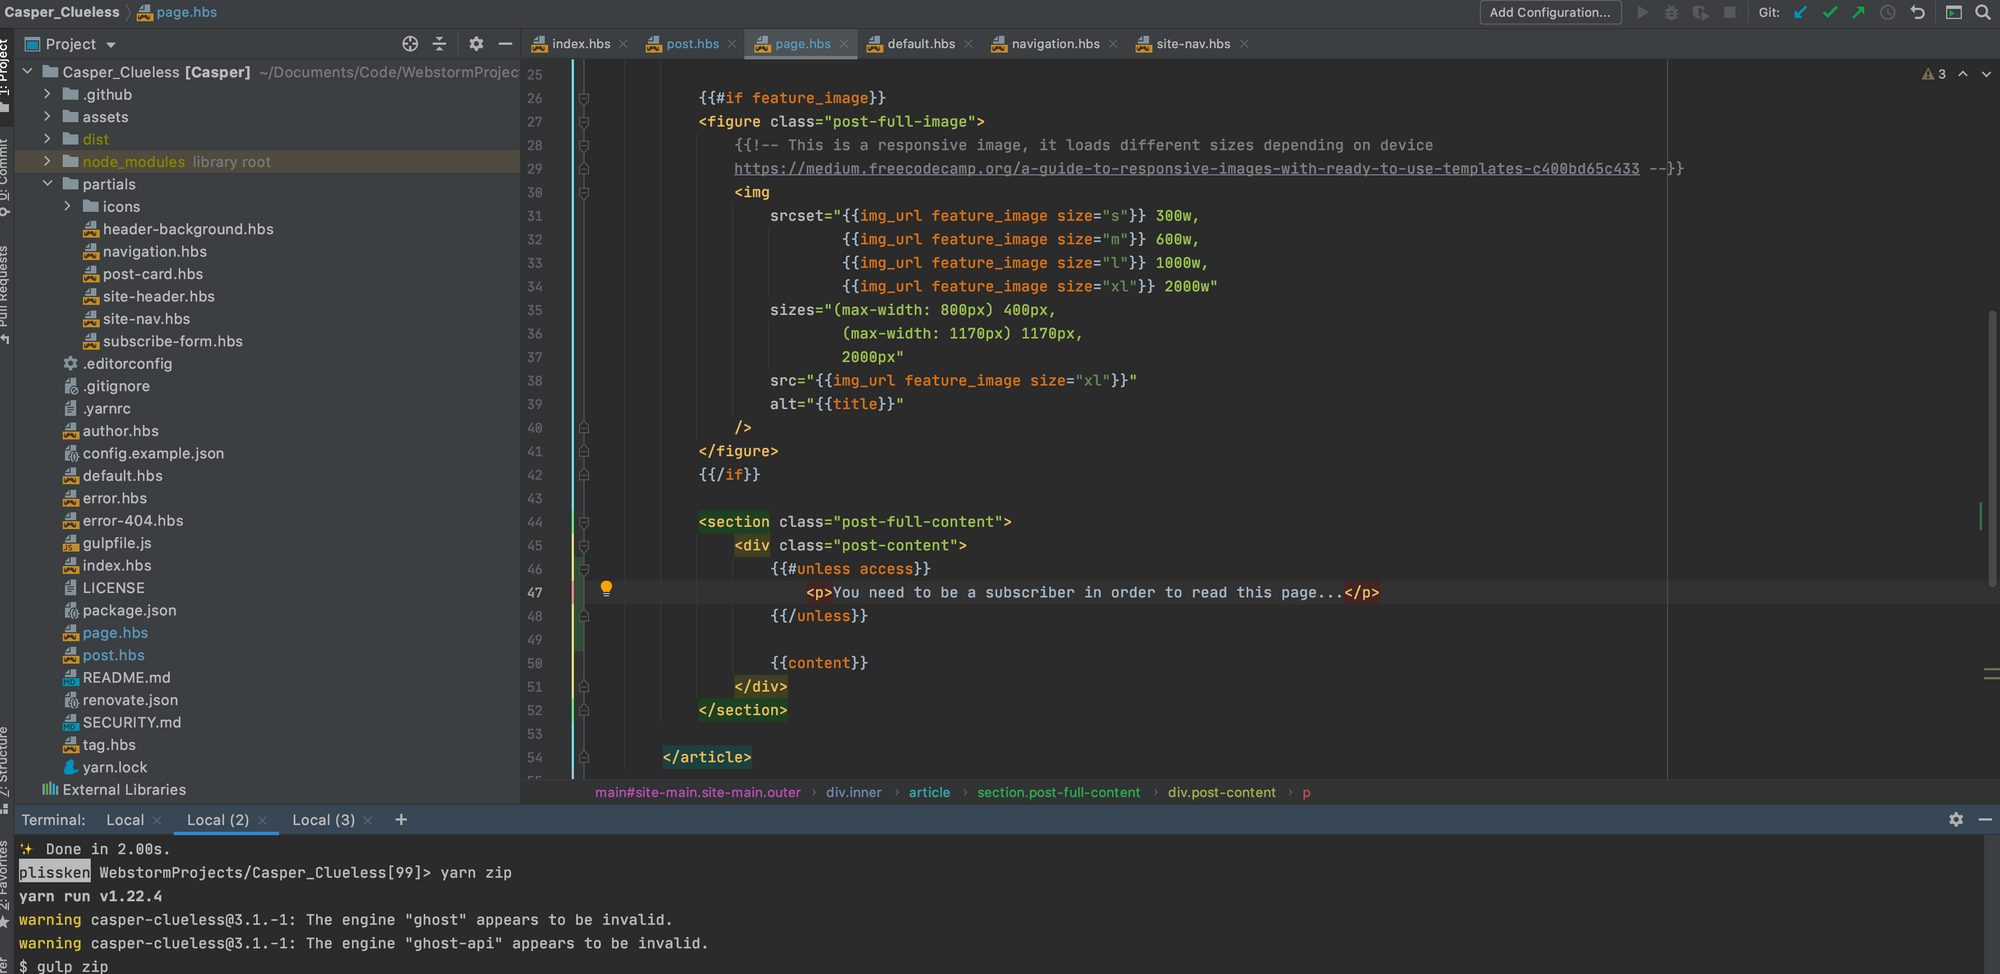Click the locate file target icon
Viewport: 2000px width, 974px height.
click(x=410, y=44)
